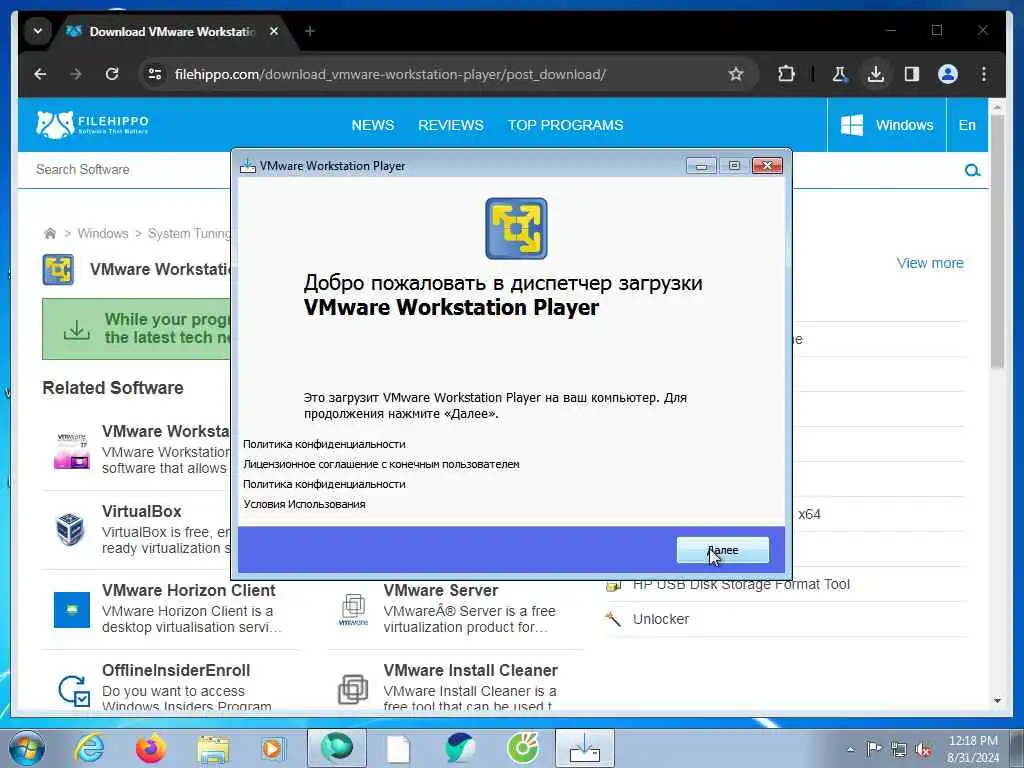The image size is (1024, 768).
Task: Open the En language selector
Action: [x=967, y=125]
